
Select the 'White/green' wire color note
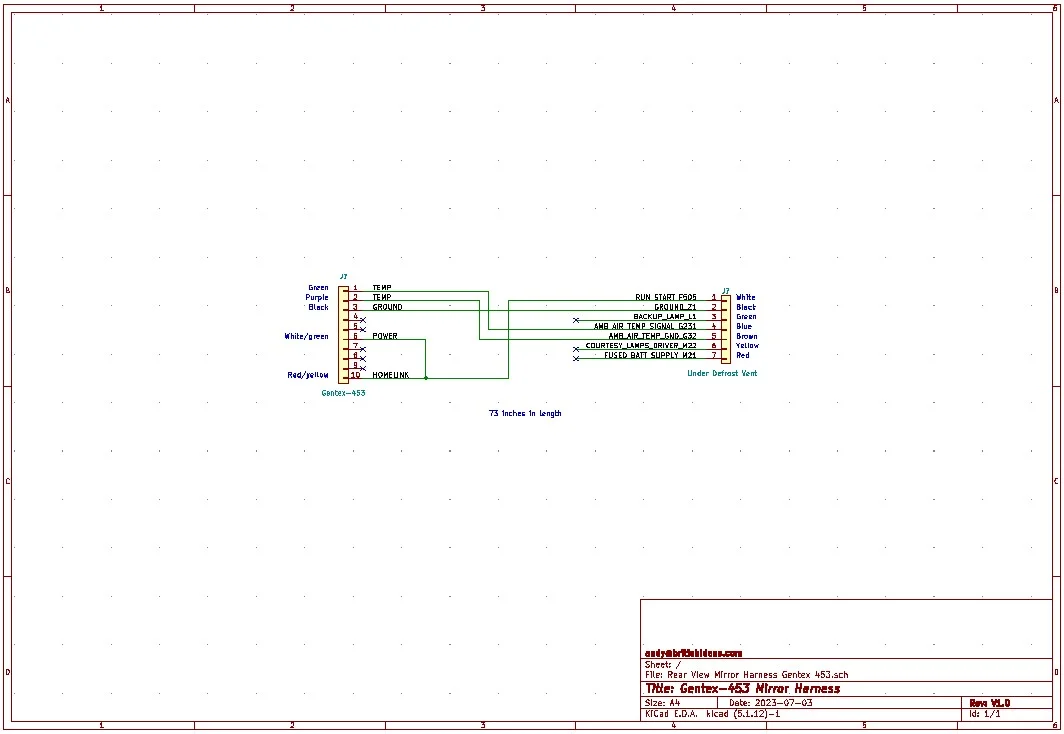coord(306,336)
